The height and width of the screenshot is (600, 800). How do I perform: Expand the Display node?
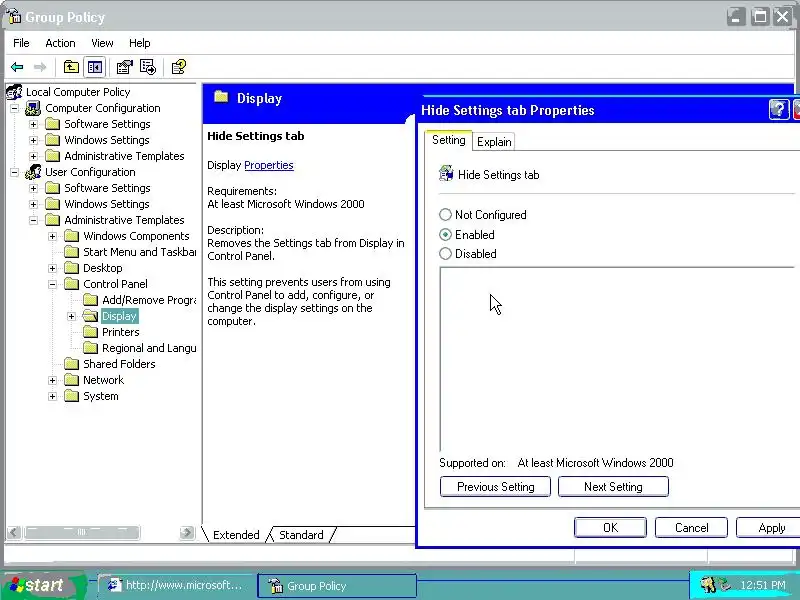(71, 316)
